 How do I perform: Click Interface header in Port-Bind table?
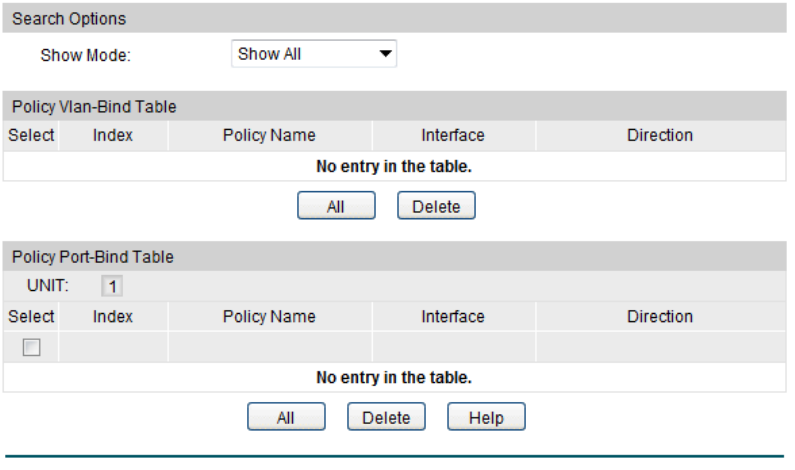pos(453,316)
